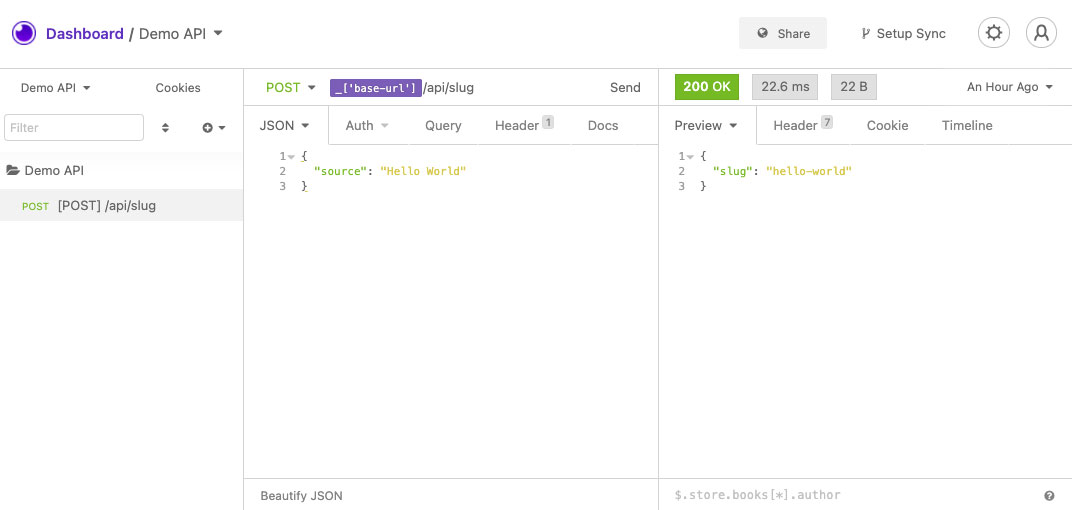Open the Preview mode dropdown
The height and width of the screenshot is (510, 1072).
[706, 125]
